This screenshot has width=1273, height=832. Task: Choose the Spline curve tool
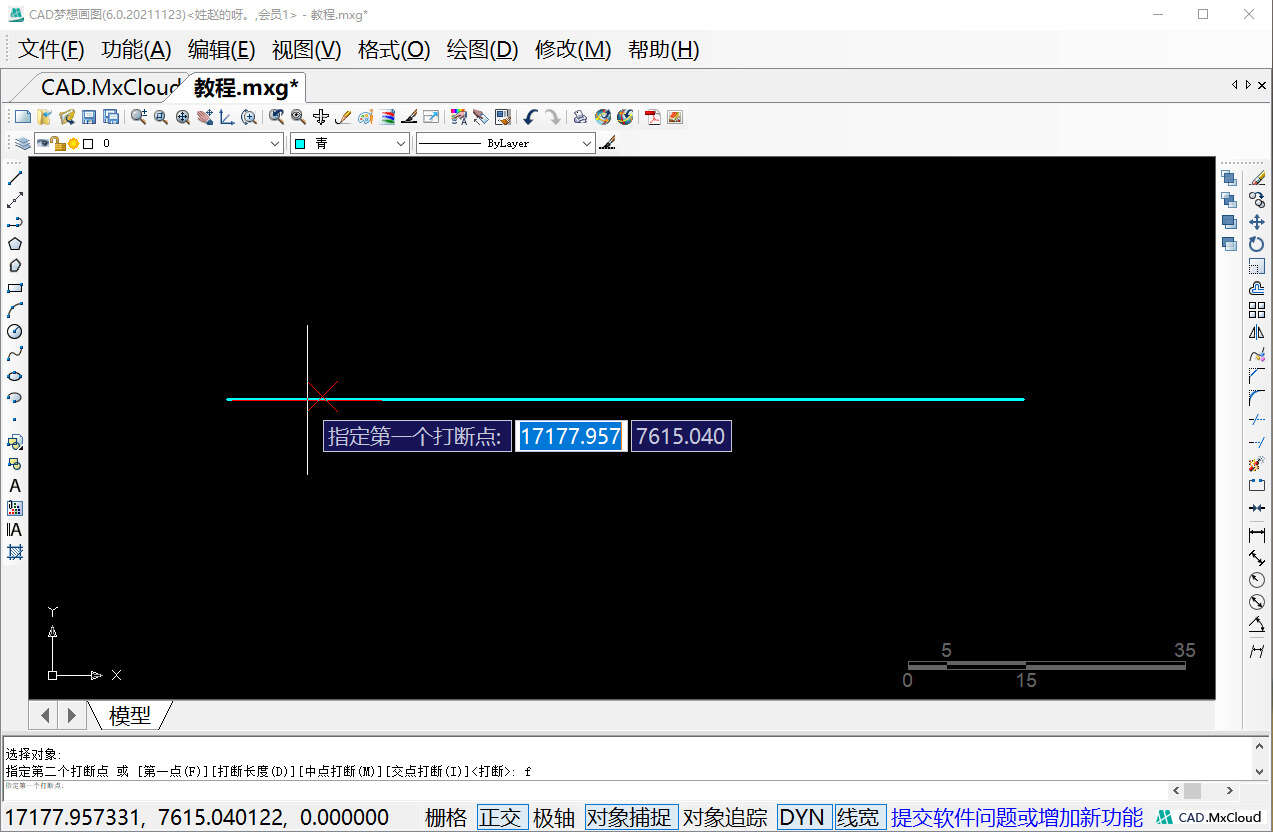[15, 354]
